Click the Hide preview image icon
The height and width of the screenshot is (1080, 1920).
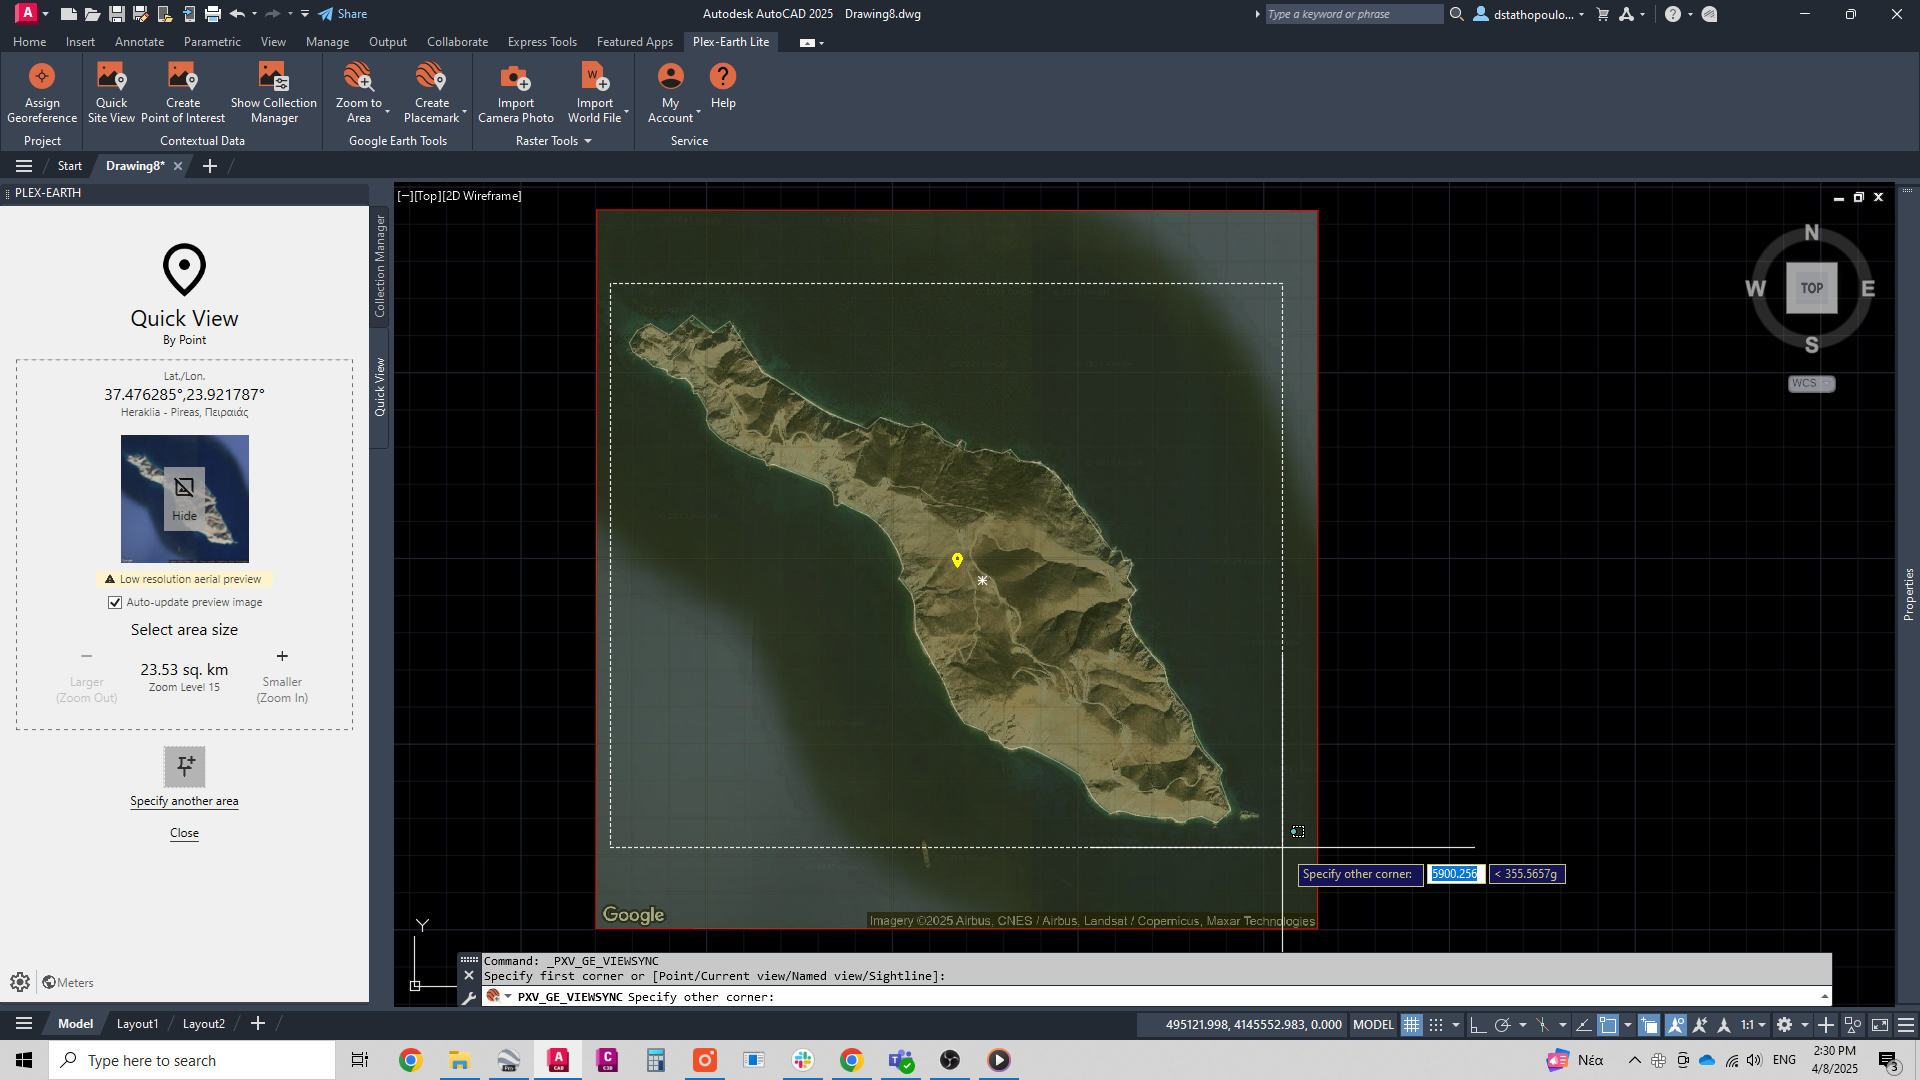coord(184,498)
